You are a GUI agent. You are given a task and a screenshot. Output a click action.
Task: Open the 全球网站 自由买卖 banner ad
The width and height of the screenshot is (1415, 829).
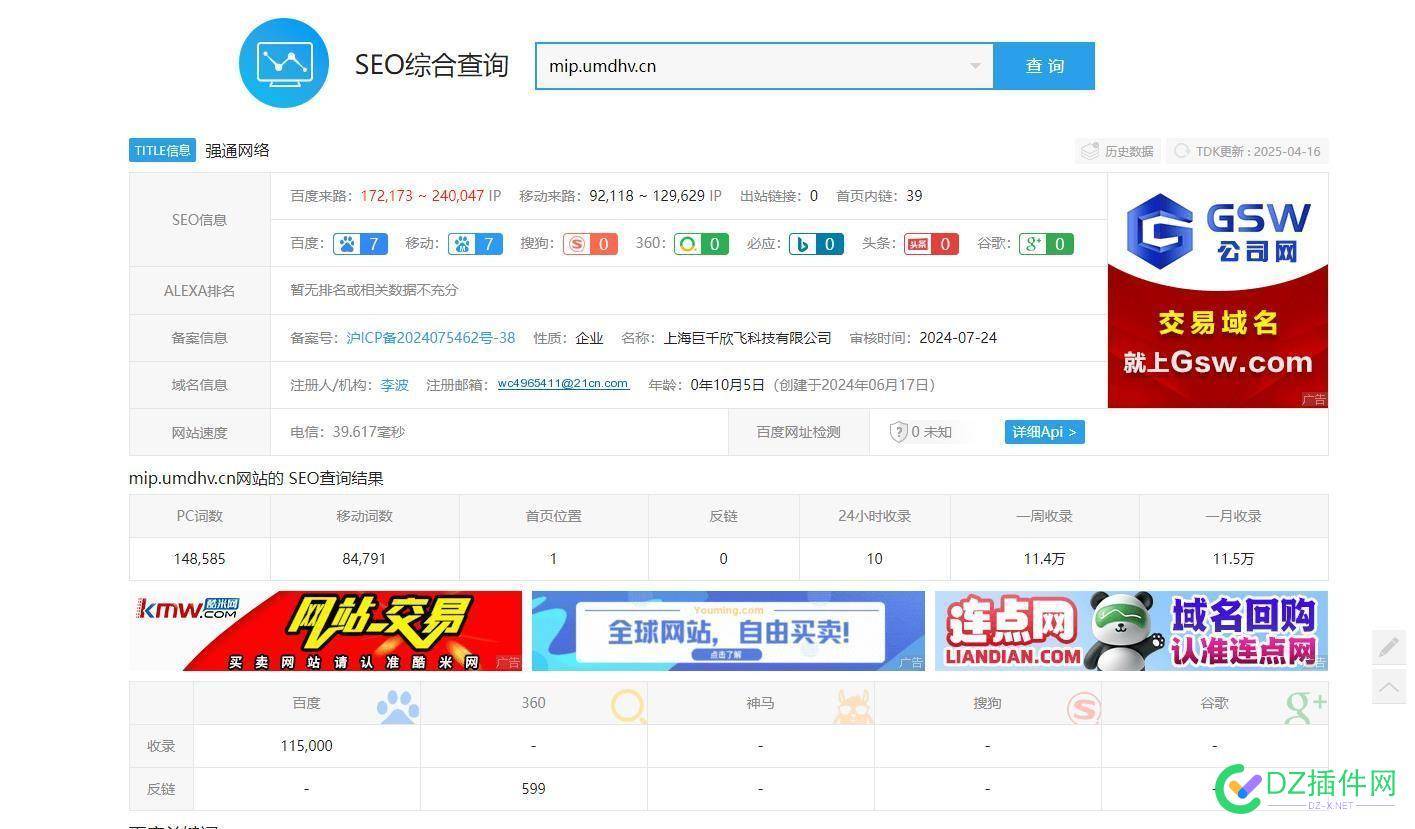(728, 630)
